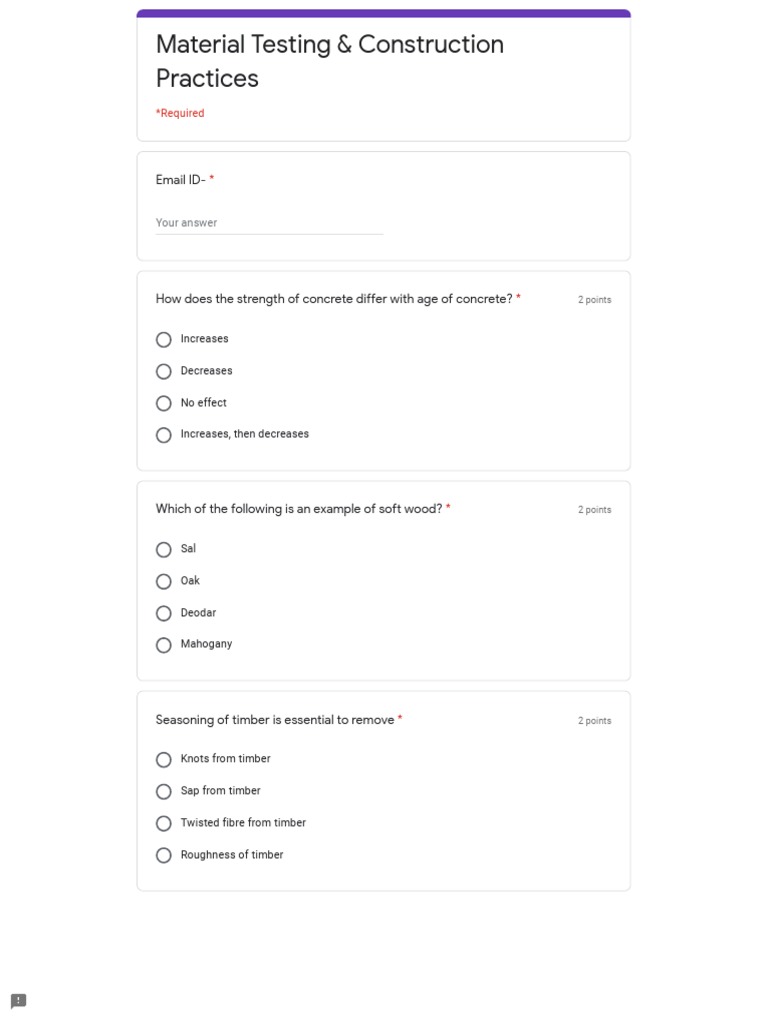Screen dimensions: 768x1024
Task: Click the soft wood question text
Action: click(x=299, y=509)
